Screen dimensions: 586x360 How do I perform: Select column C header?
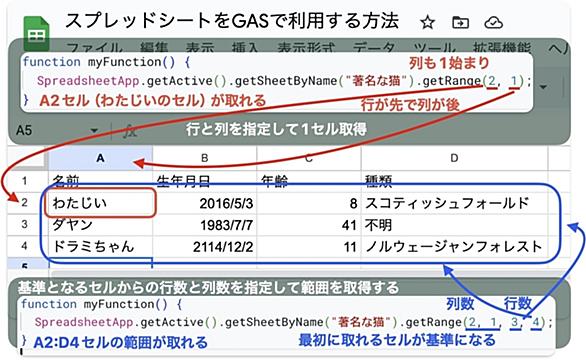(309, 158)
